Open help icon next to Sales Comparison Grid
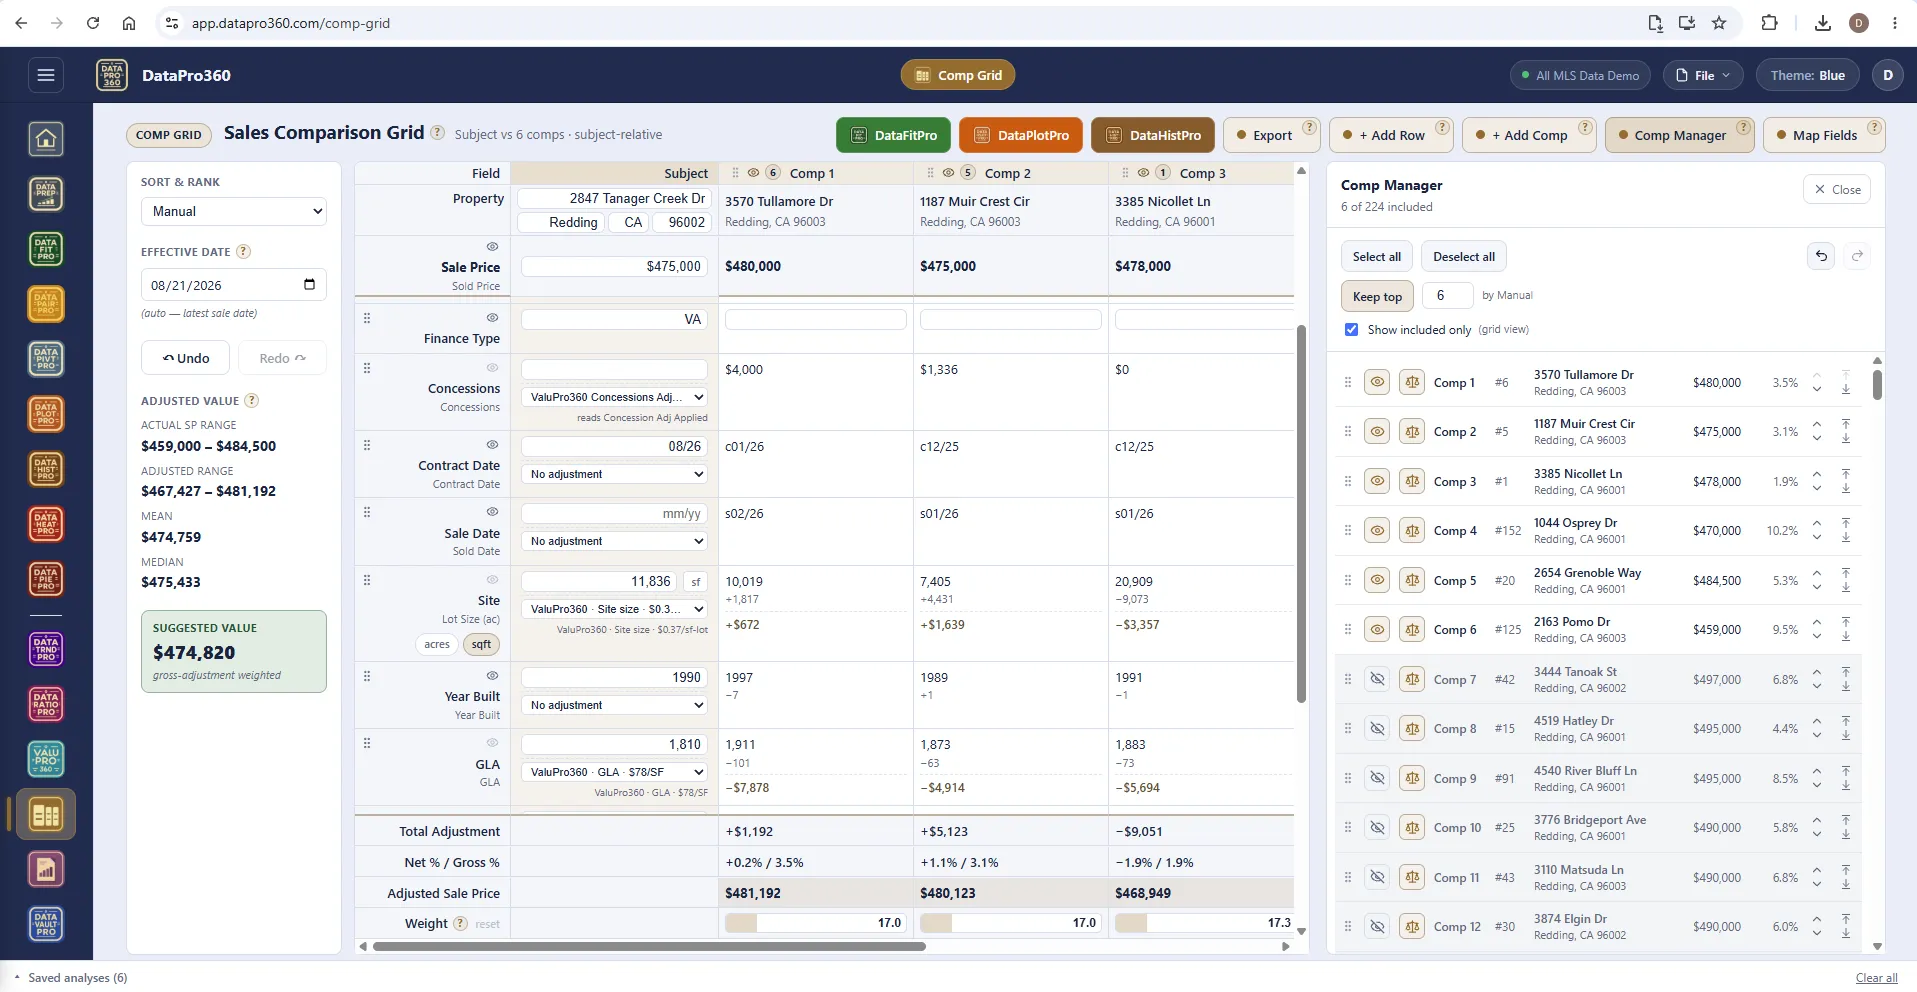This screenshot has height=992, width=1917. (437, 132)
